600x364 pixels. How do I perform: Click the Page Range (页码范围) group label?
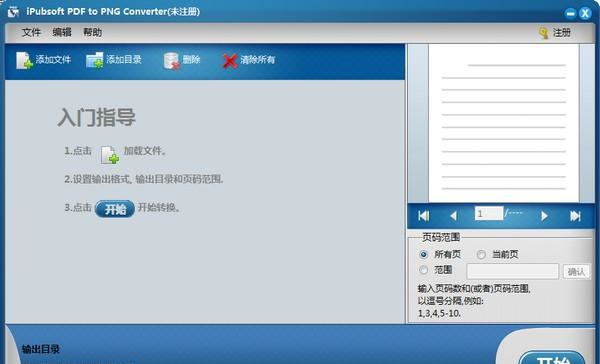441,237
